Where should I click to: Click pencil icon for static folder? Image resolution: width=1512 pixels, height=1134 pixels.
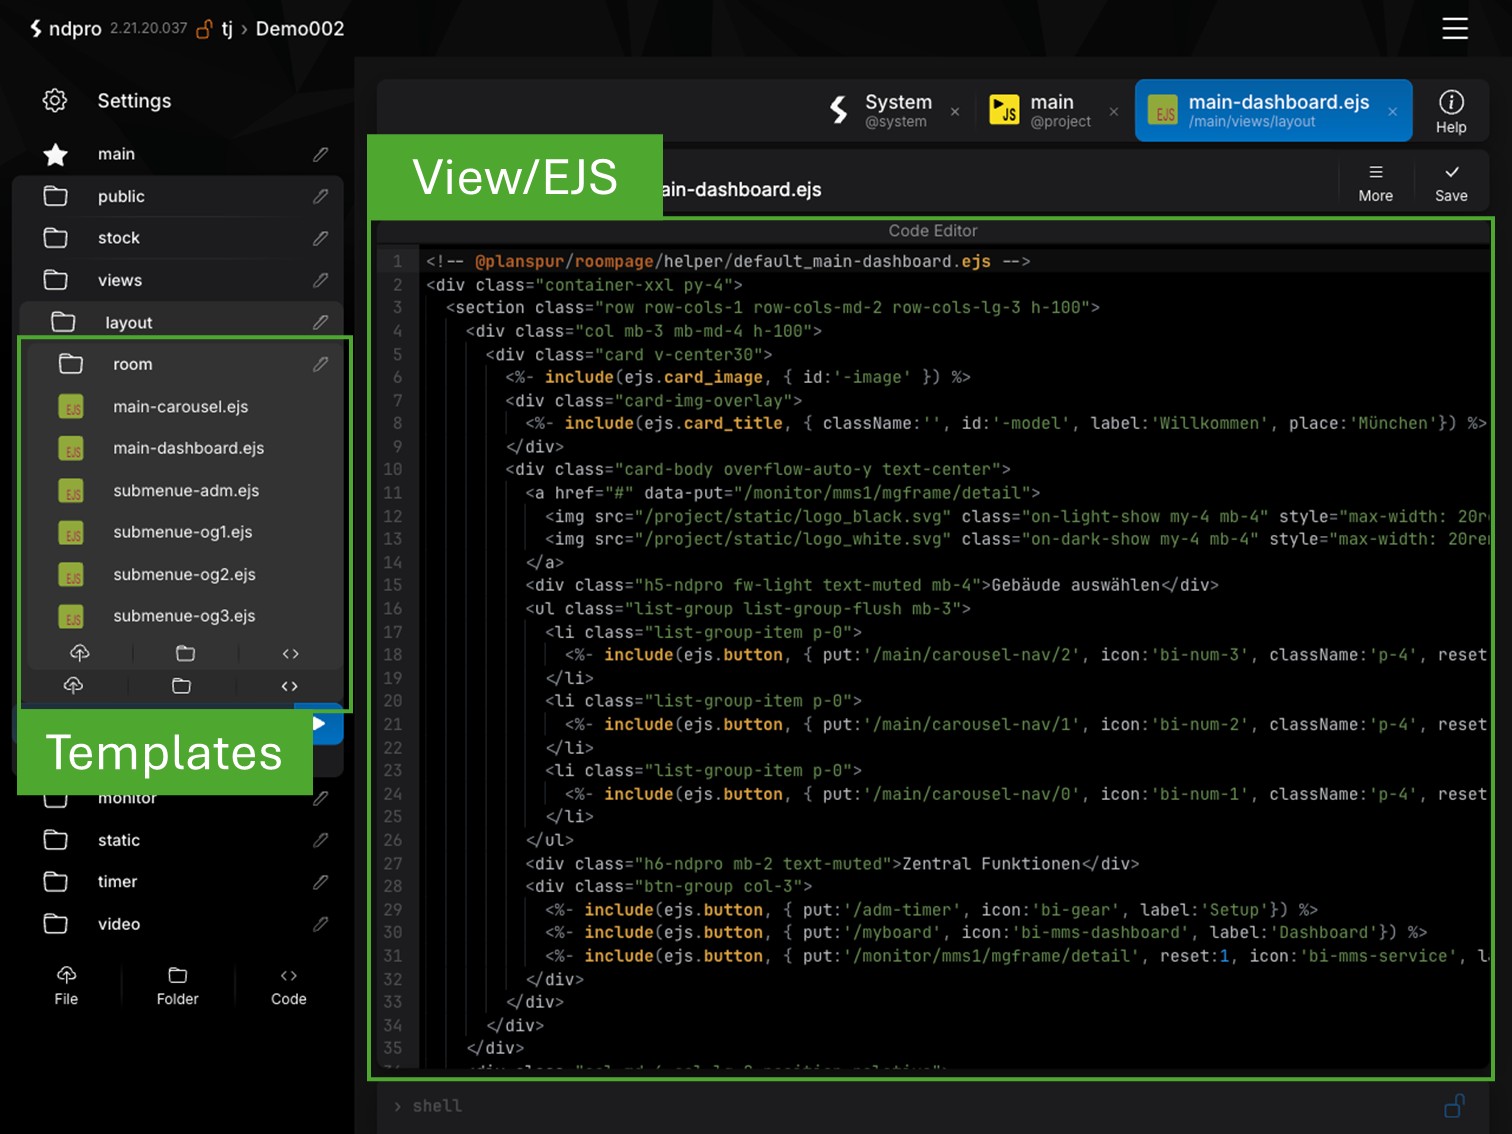tap(320, 840)
